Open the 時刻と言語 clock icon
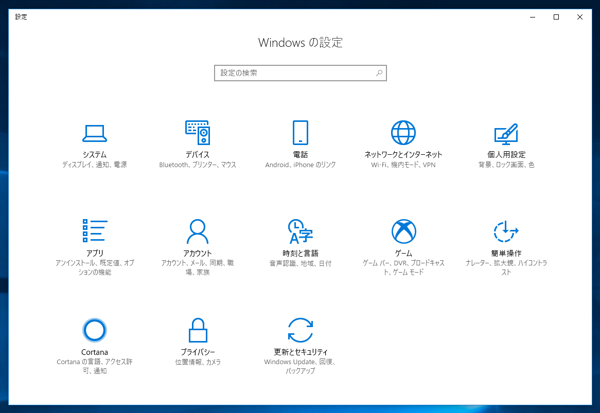Viewport: 600px width, 413px height. (x=300, y=231)
